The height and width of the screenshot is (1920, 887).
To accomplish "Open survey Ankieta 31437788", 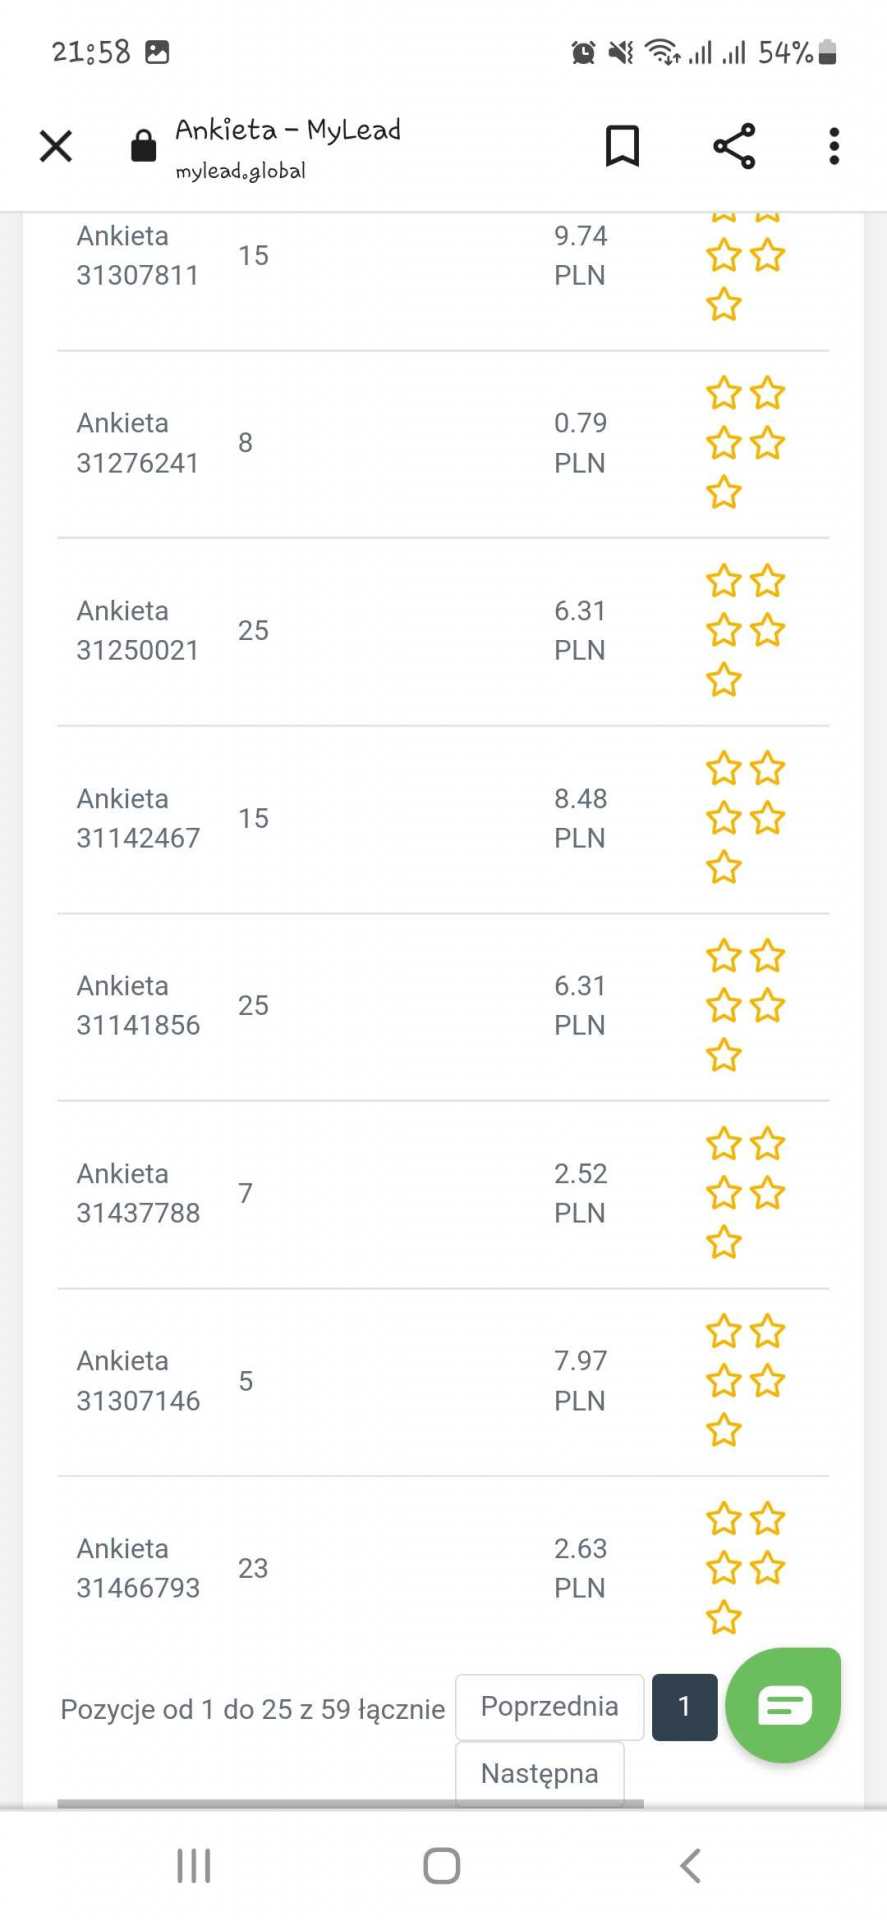I will pos(138,1193).
